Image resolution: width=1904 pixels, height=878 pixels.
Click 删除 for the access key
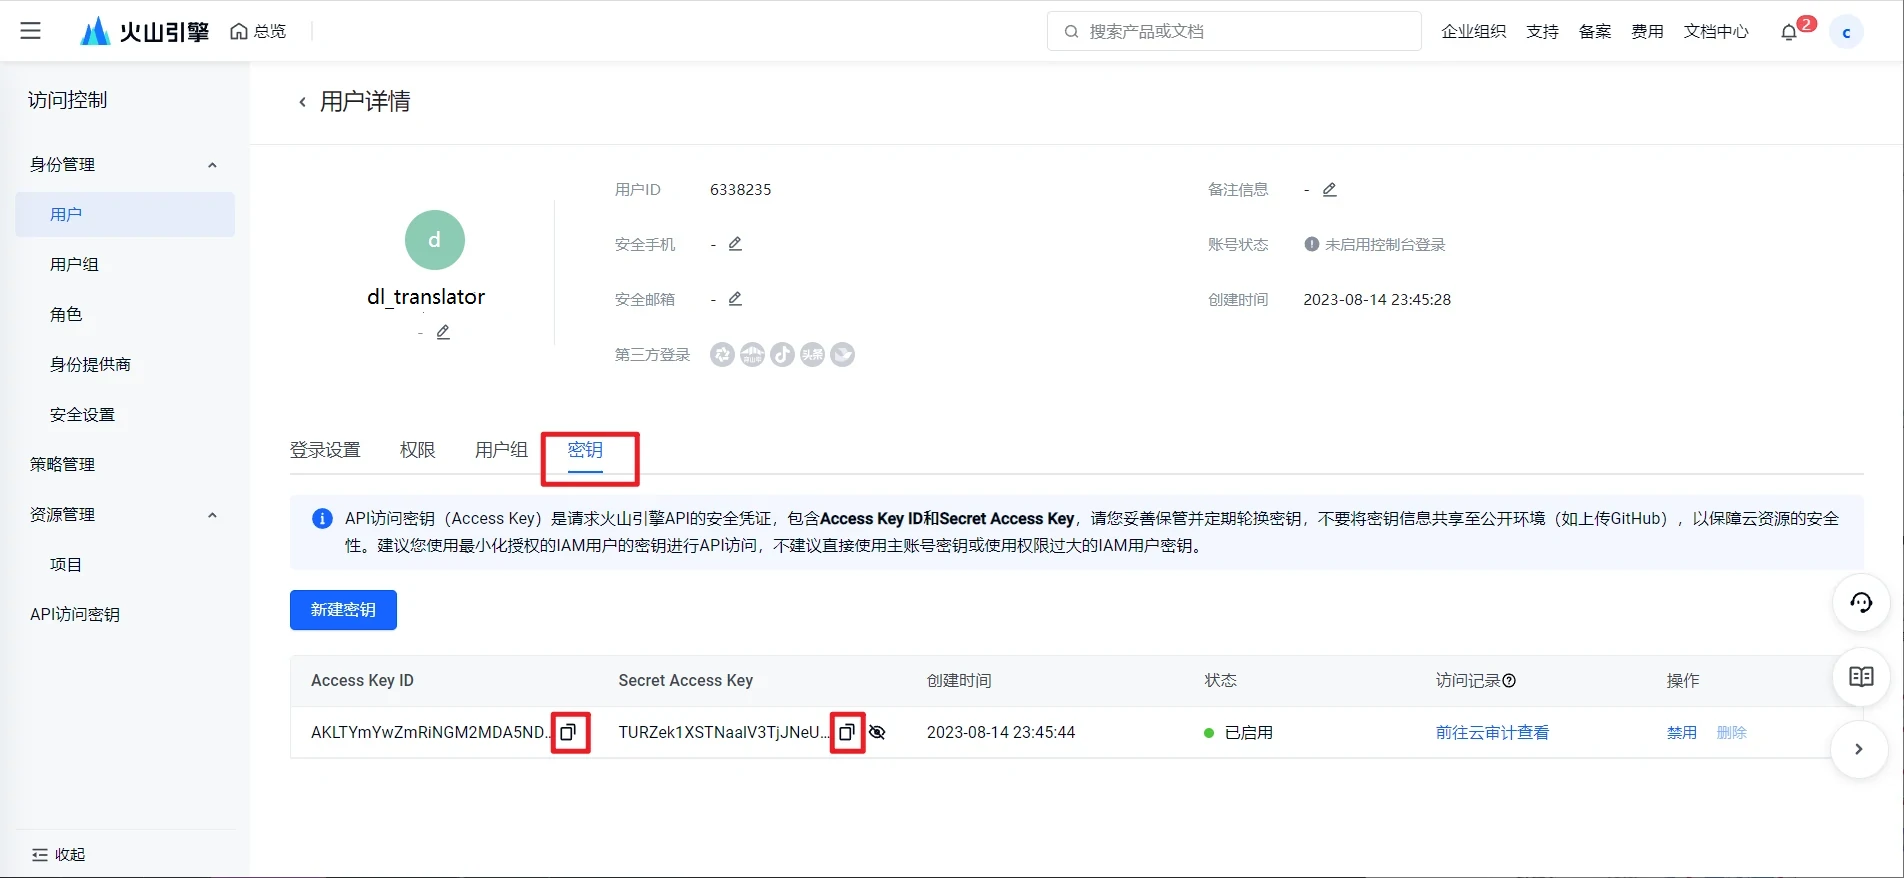click(x=1731, y=732)
